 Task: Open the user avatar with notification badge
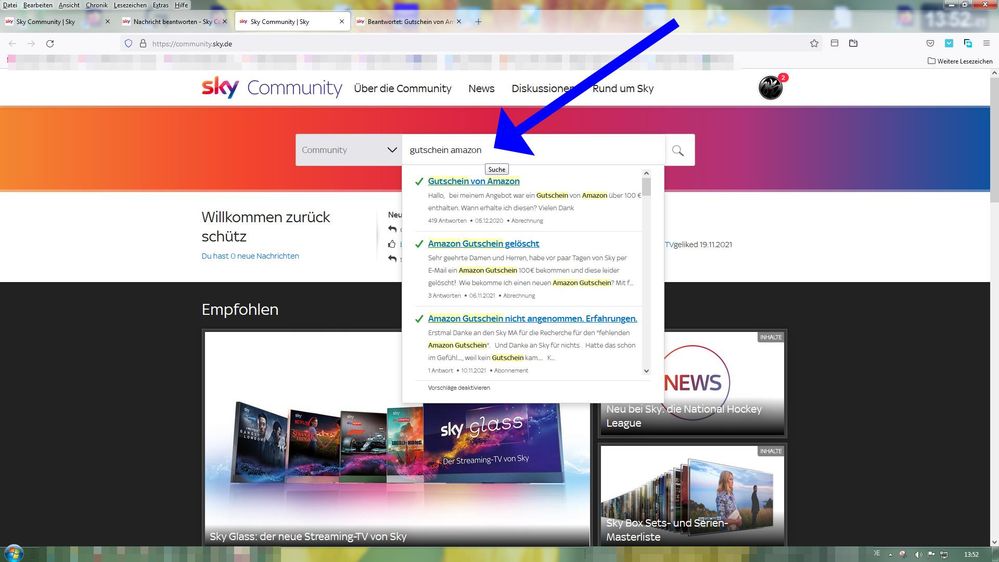(x=770, y=88)
